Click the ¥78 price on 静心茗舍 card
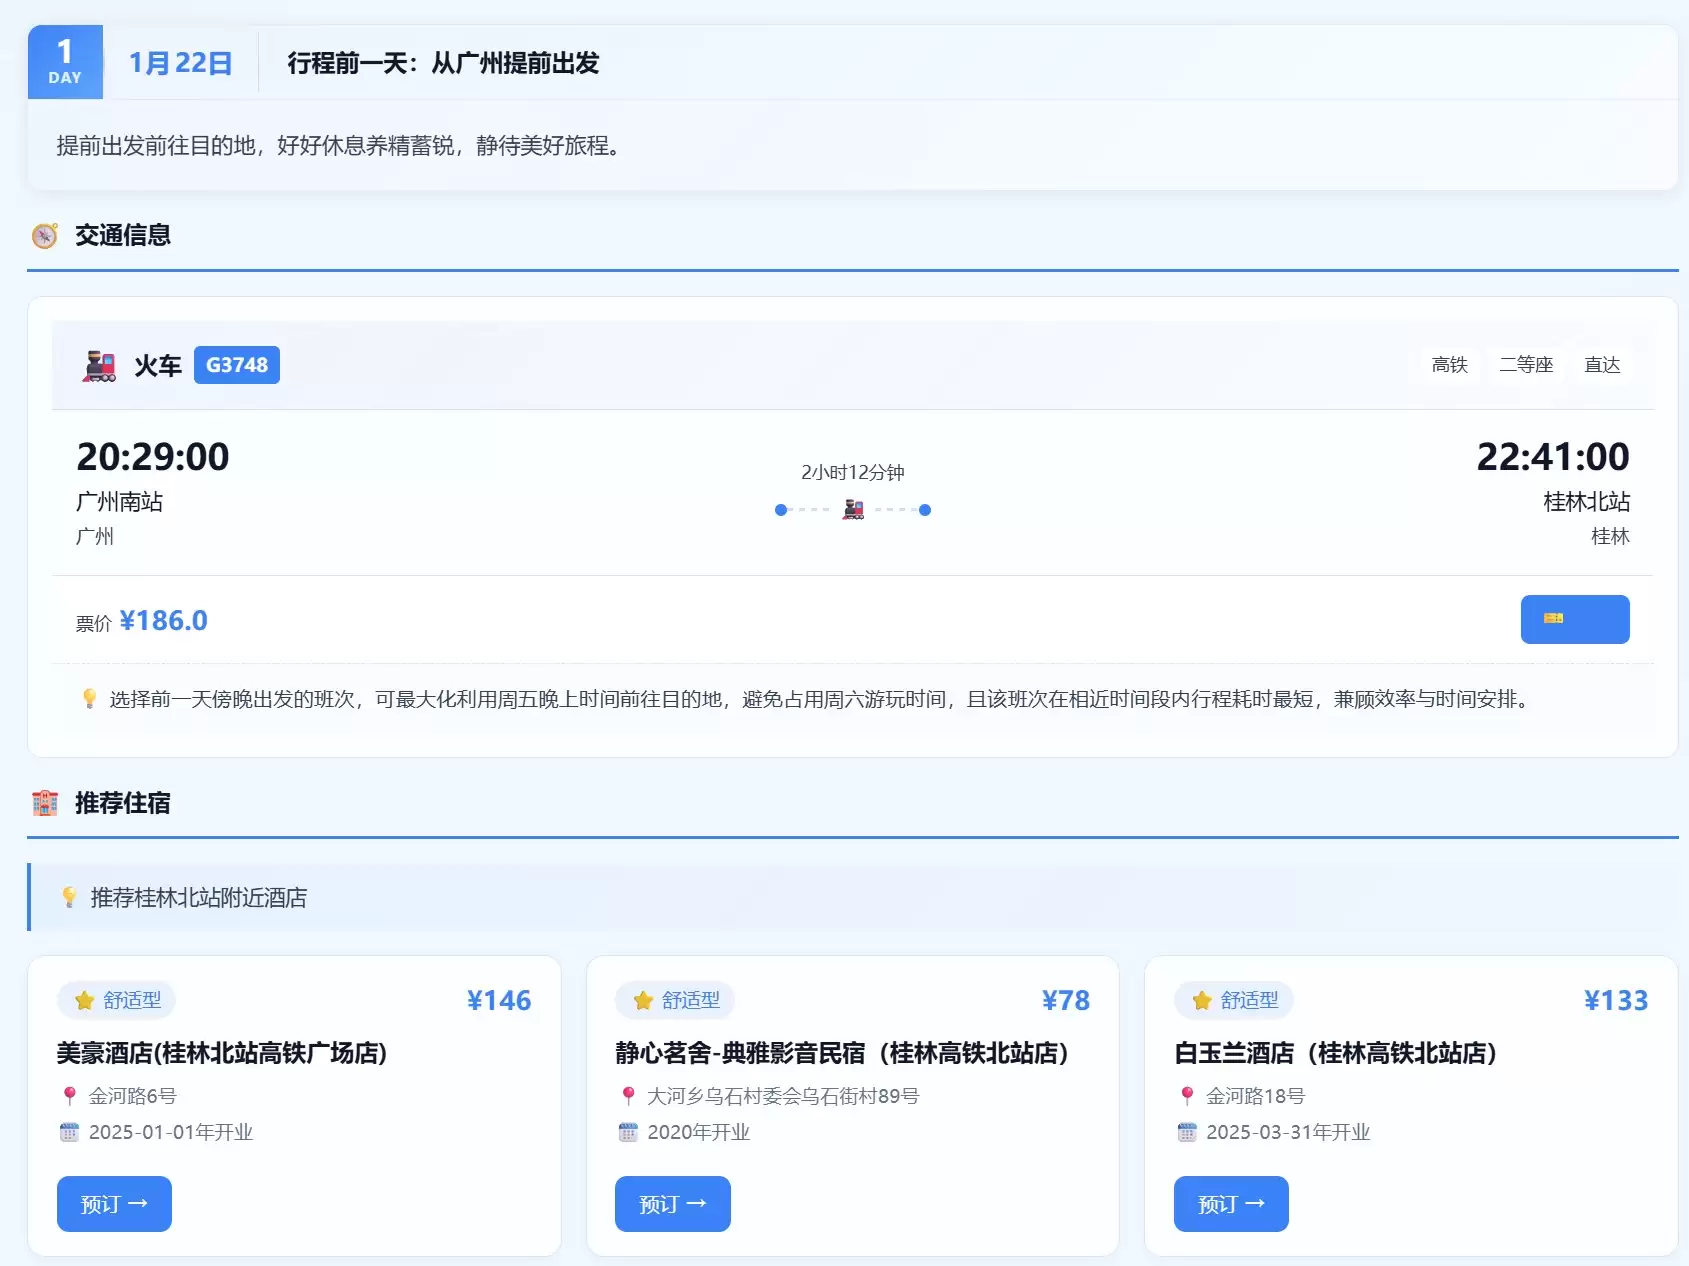This screenshot has width=1689, height=1266. pos(1065,1000)
